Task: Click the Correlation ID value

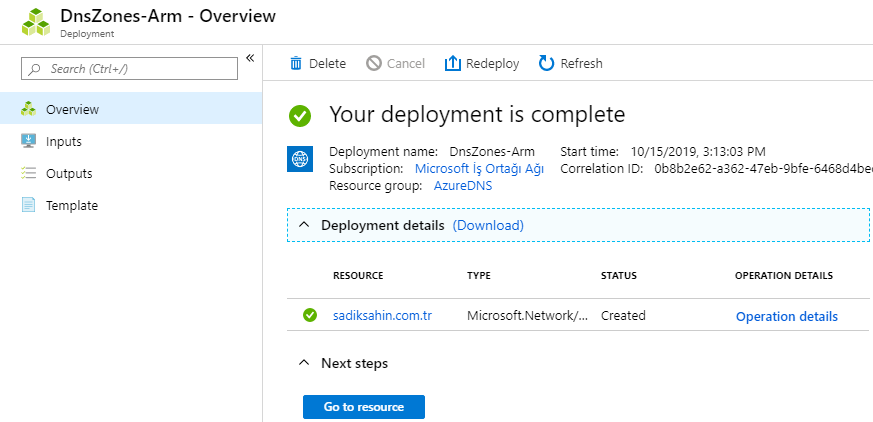Action: 764,169
